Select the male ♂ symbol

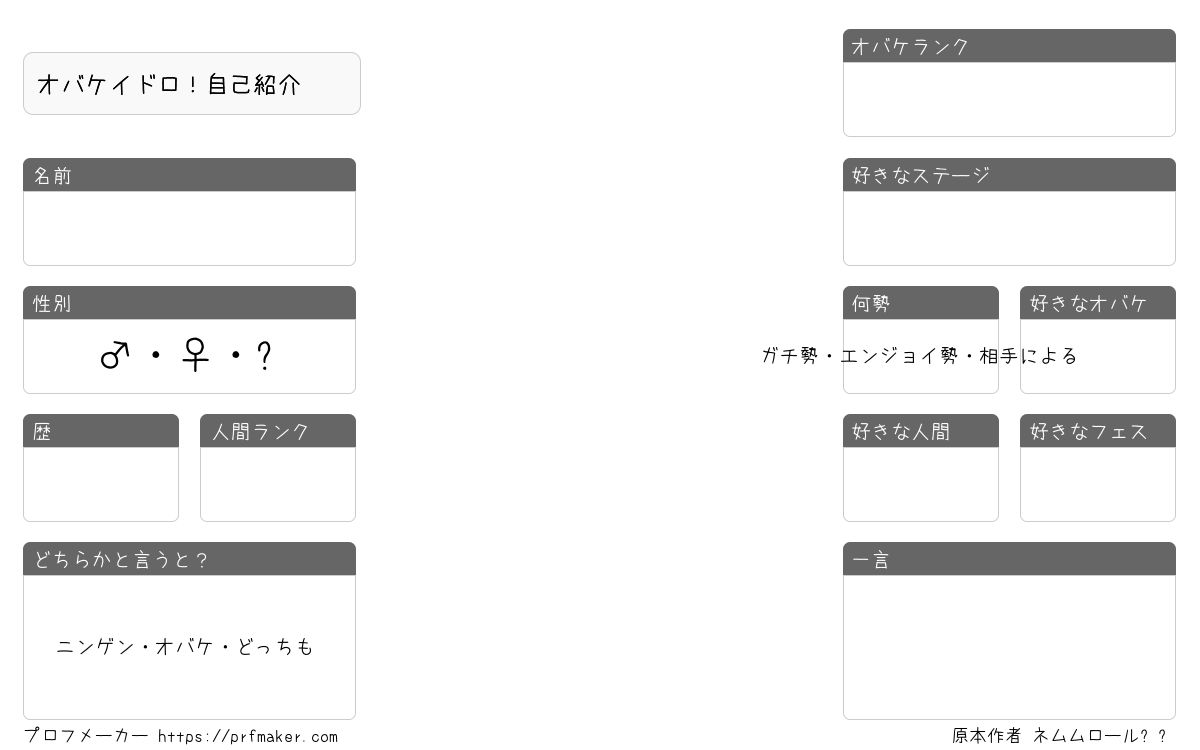pos(115,356)
